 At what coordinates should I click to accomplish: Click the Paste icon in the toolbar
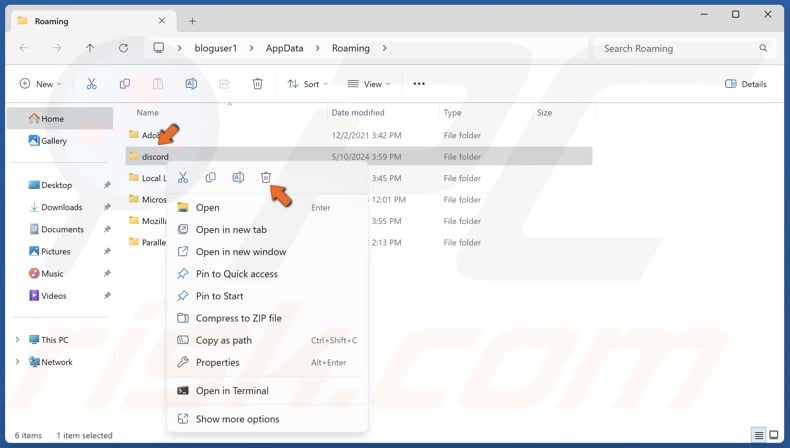158,84
